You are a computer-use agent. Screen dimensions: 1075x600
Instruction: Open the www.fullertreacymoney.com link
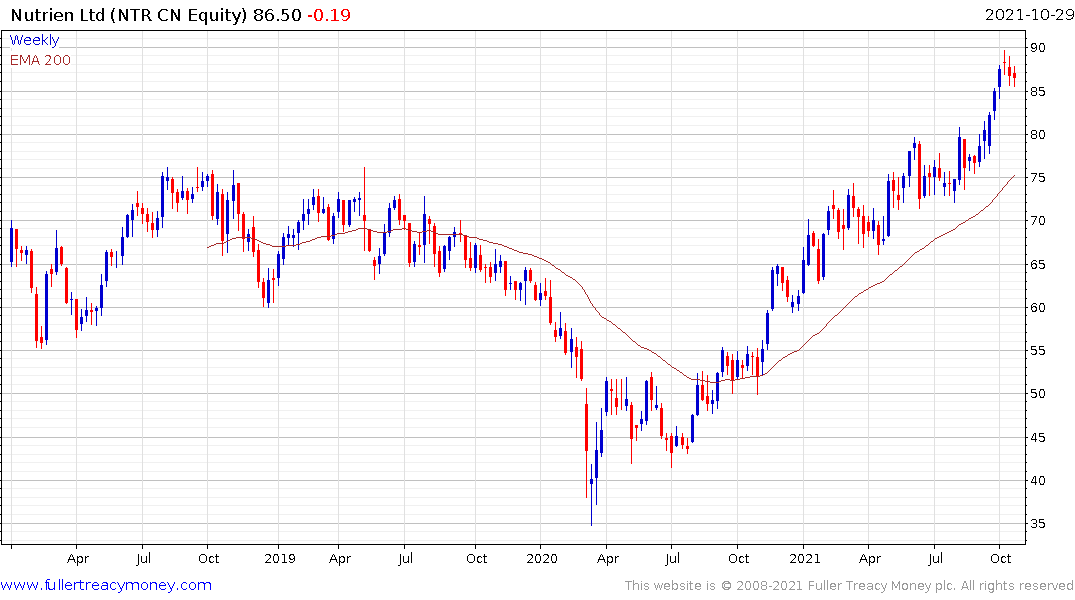(106, 585)
